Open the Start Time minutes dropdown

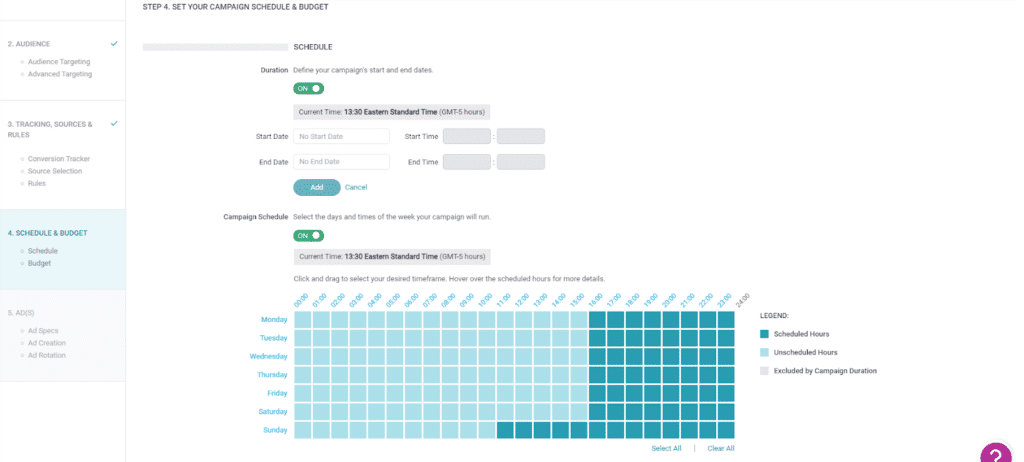pos(520,136)
